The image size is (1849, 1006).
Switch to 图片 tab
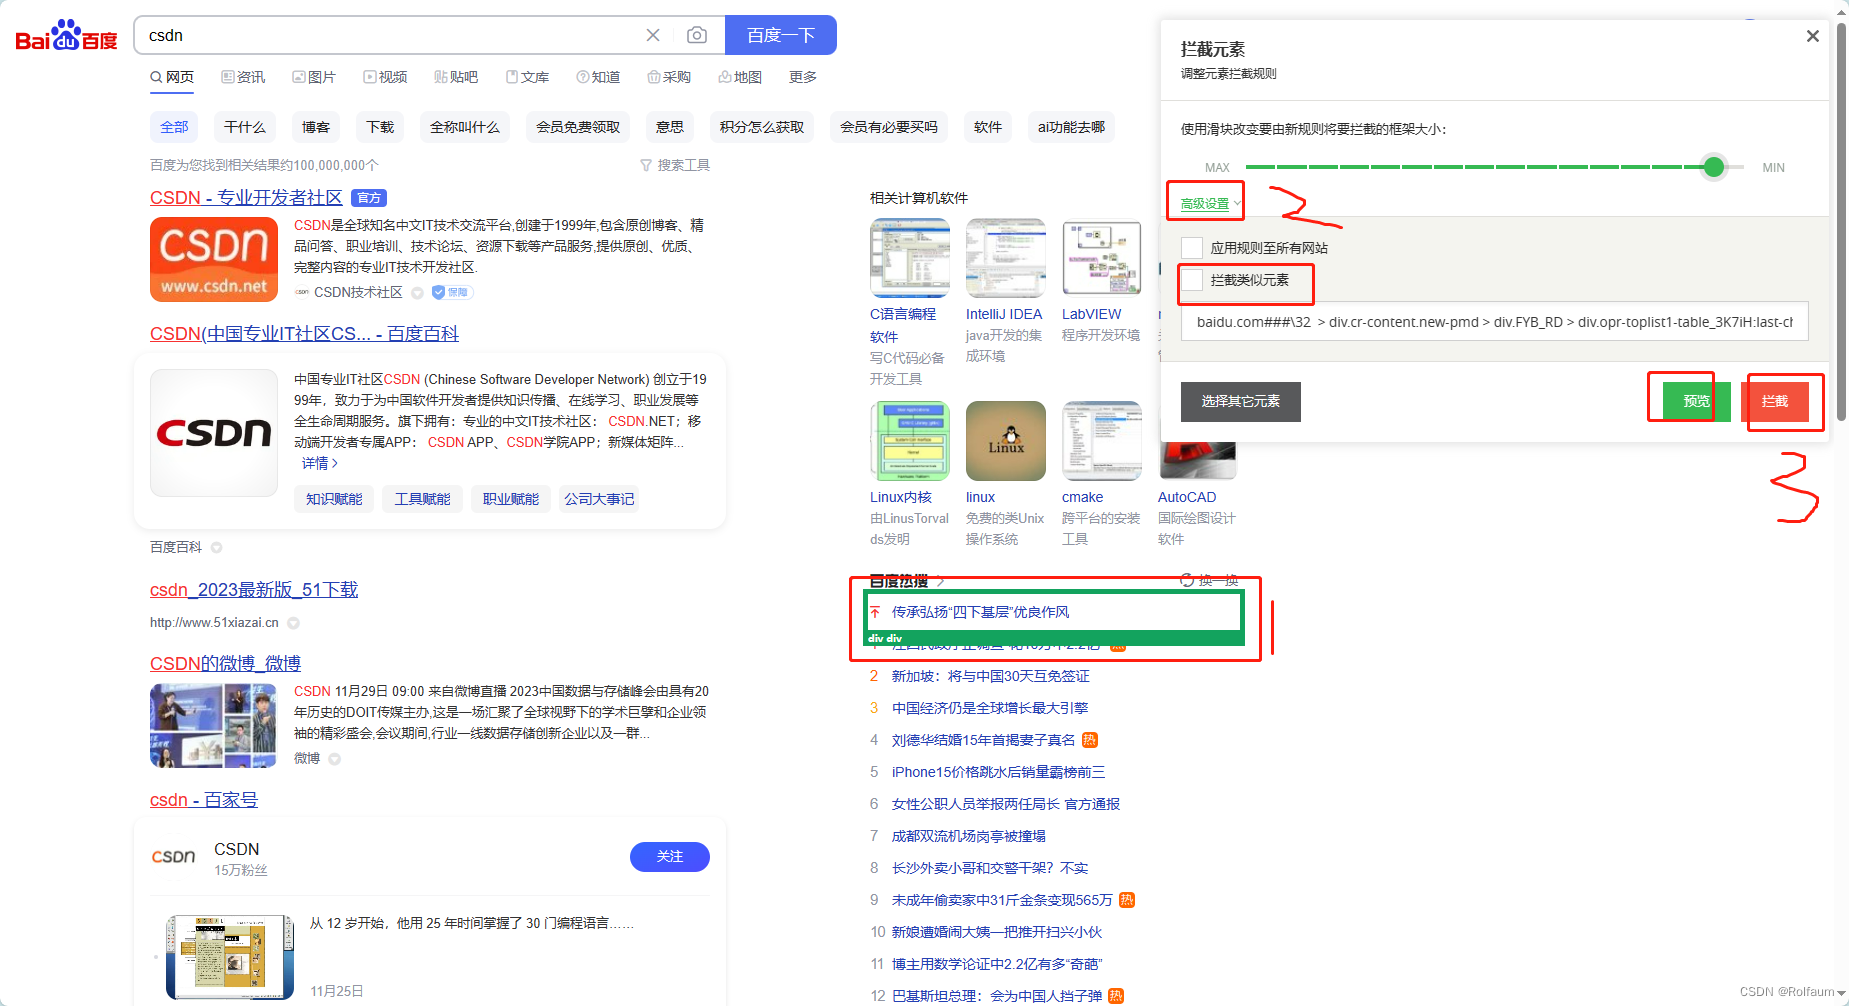coord(314,77)
